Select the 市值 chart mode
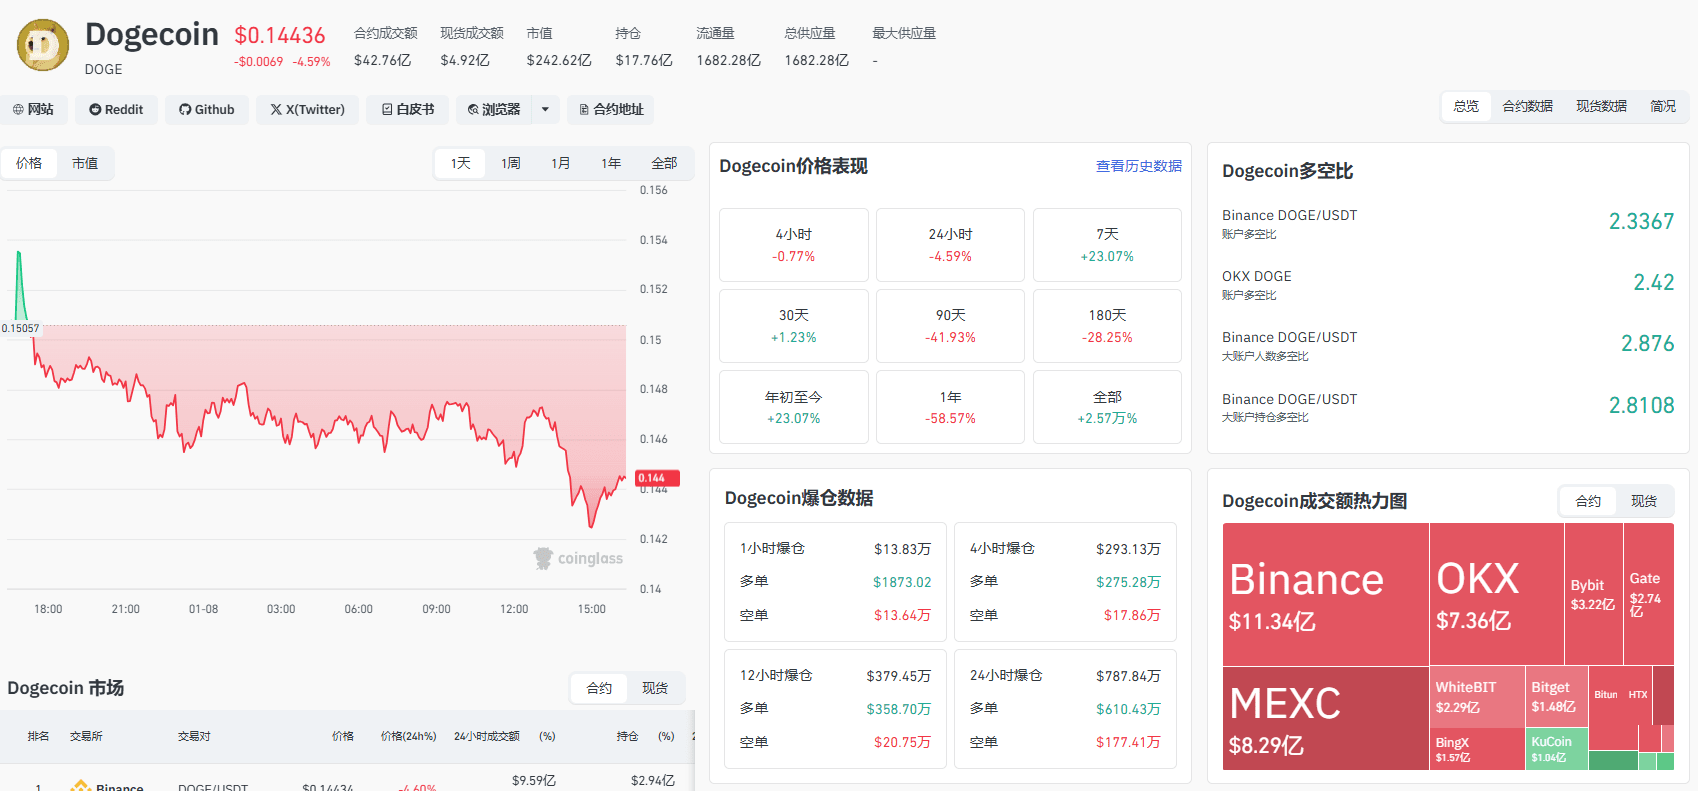This screenshot has height=791, width=1698. tap(85, 163)
